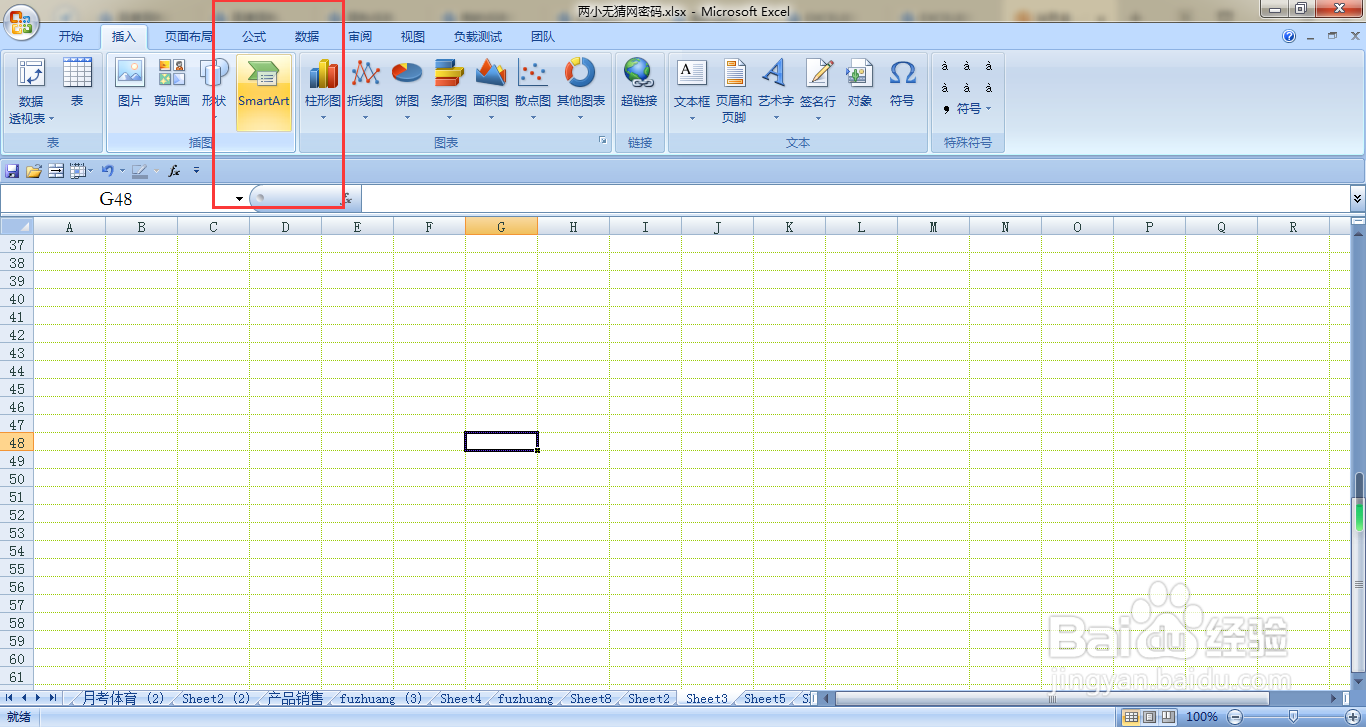
Task: Open Header and Footer (页眉和页脚)
Action: click(734, 91)
